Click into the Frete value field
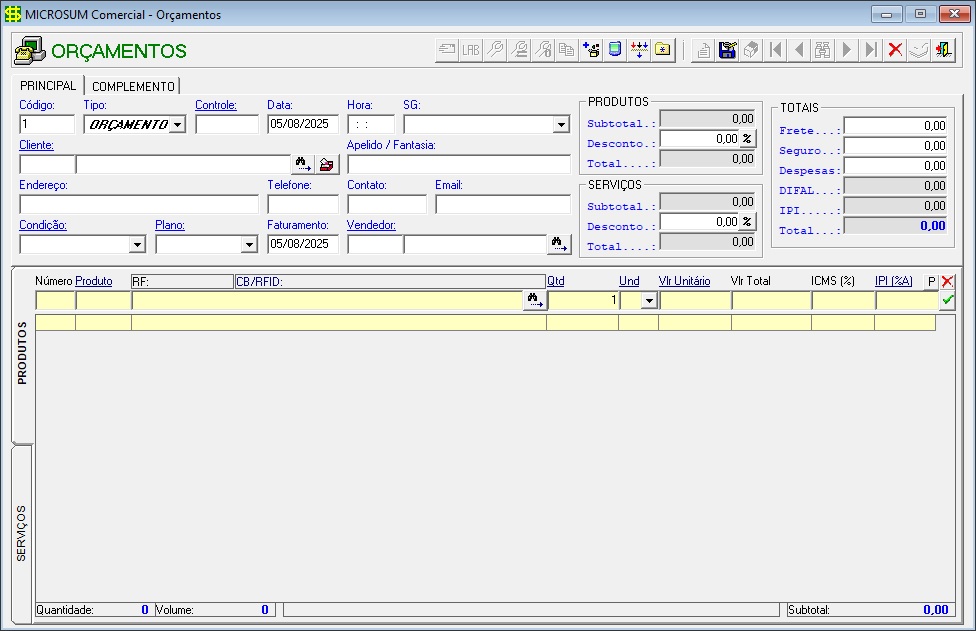The width and height of the screenshot is (976, 631). [895, 126]
